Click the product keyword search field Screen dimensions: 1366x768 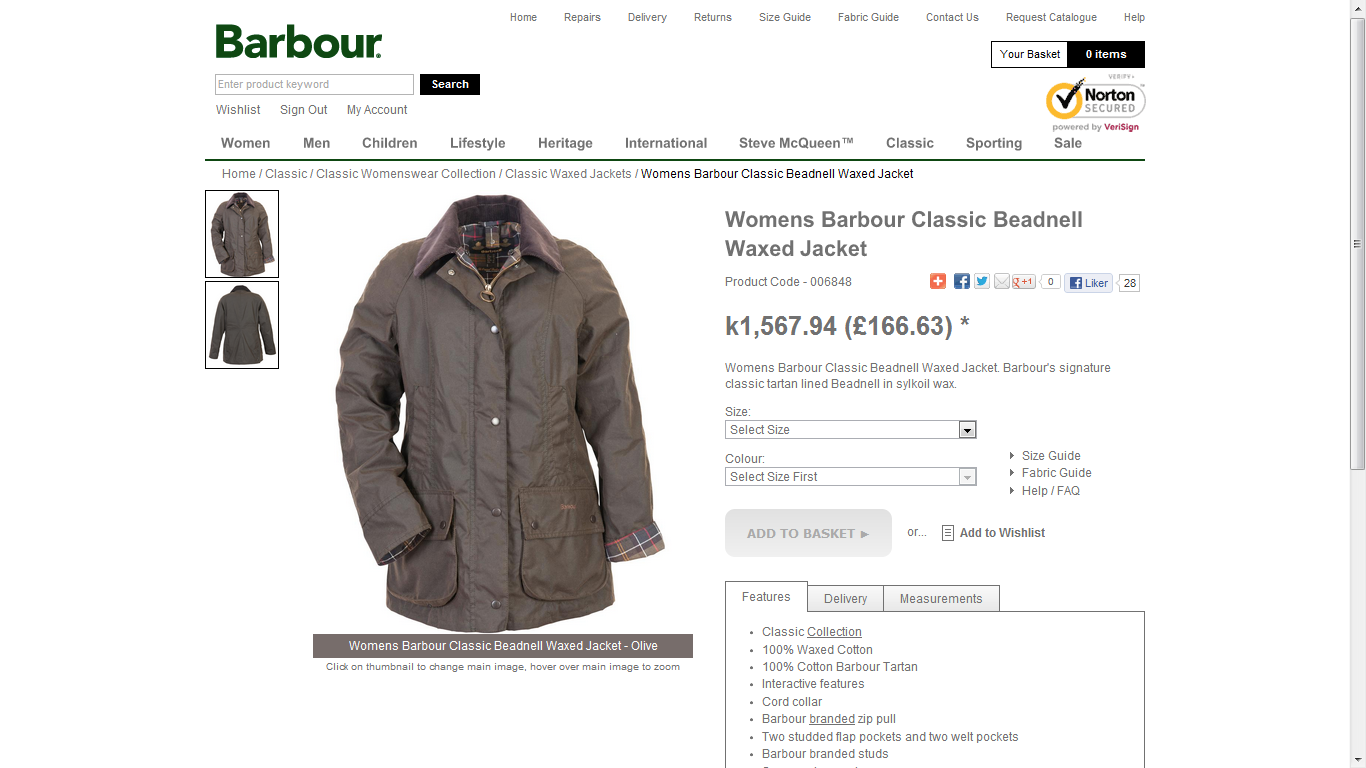click(314, 84)
